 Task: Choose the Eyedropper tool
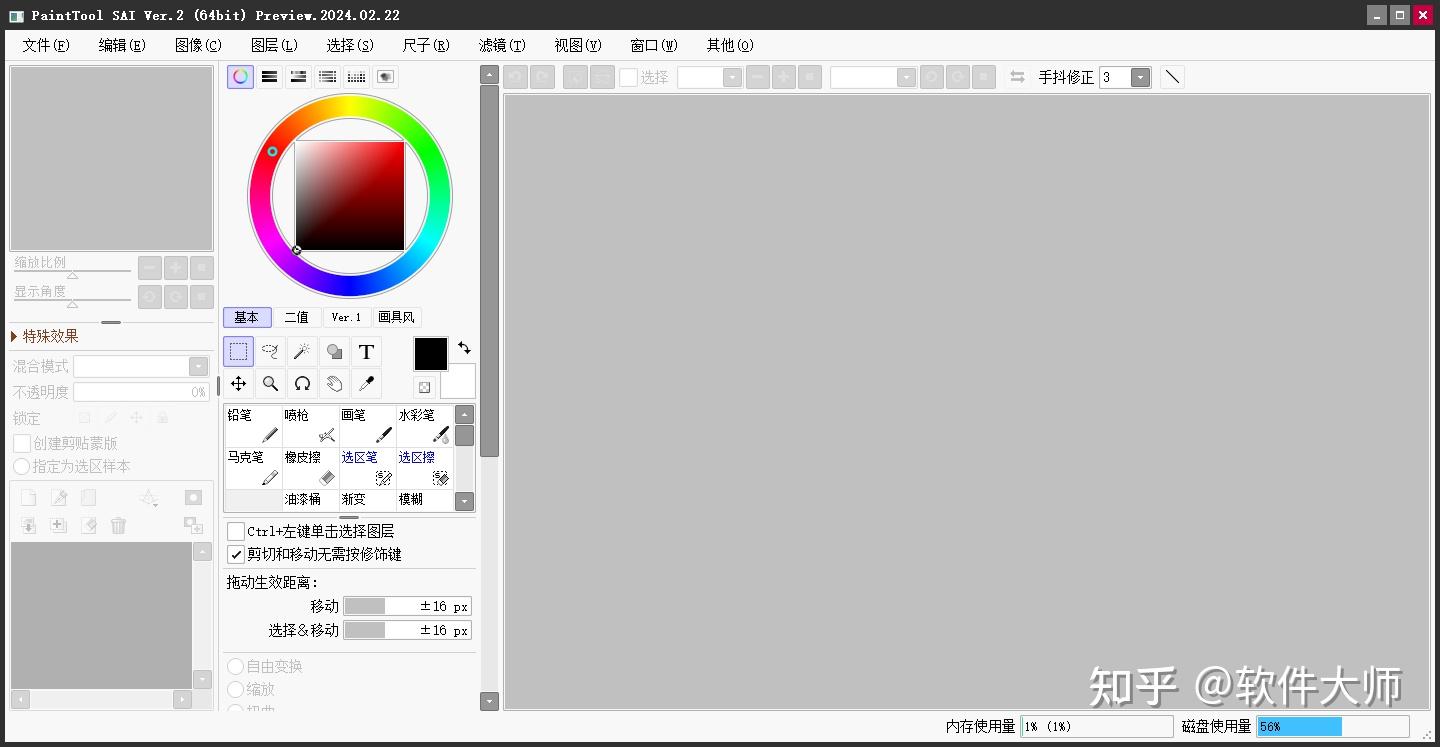click(x=366, y=383)
